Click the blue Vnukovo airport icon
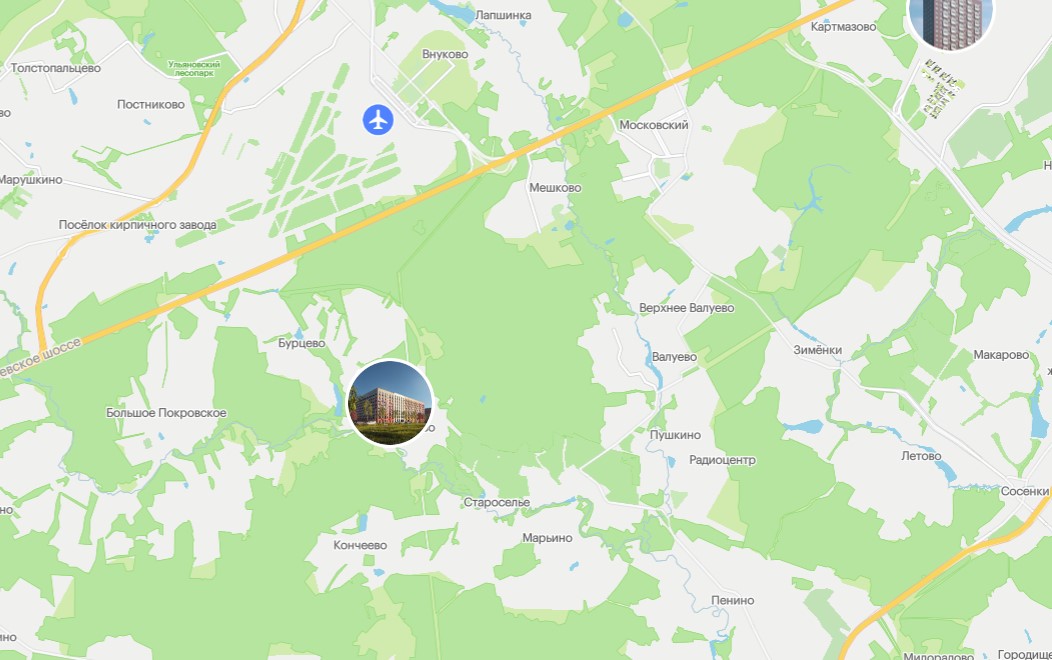Image resolution: width=1052 pixels, height=660 pixels. coord(378,120)
